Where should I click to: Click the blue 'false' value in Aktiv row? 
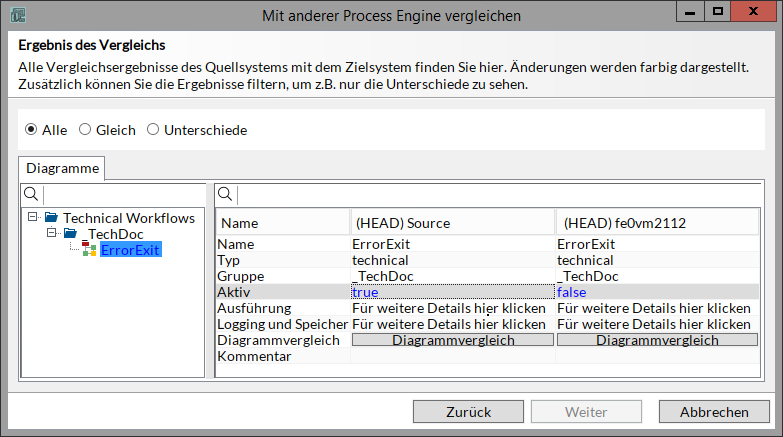pos(571,292)
